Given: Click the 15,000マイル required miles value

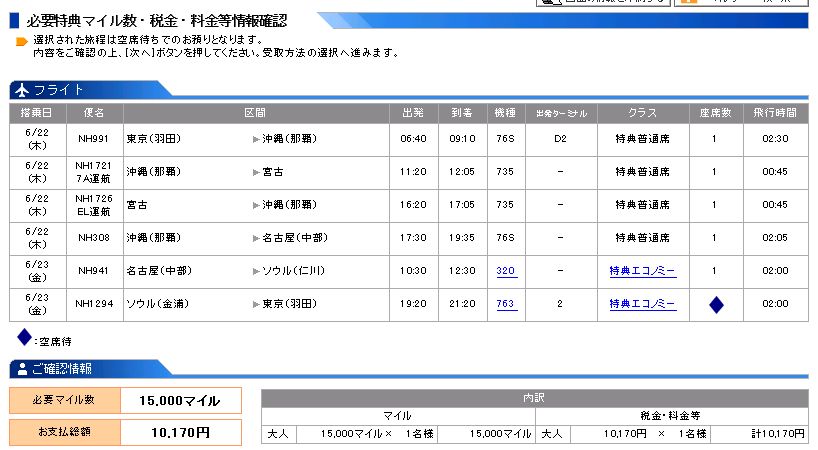Looking at the screenshot, I should tap(179, 400).
